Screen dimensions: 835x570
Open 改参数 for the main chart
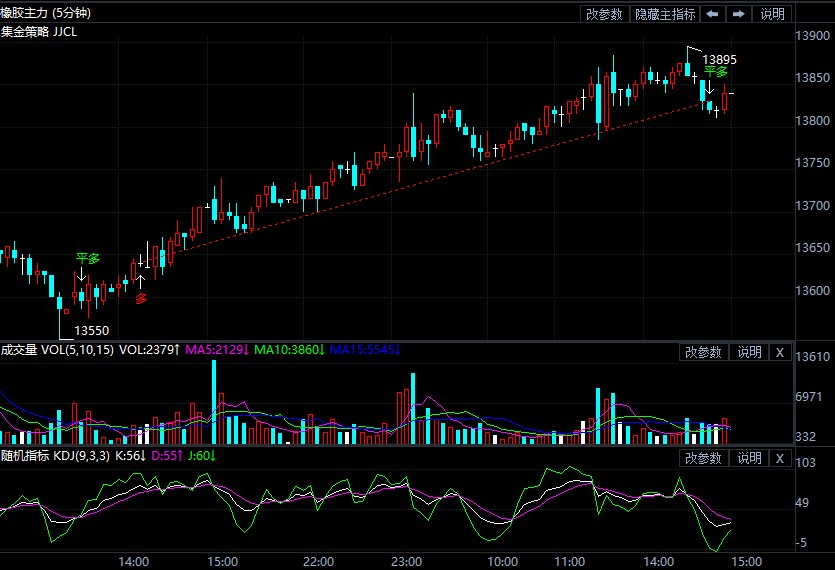[604, 14]
